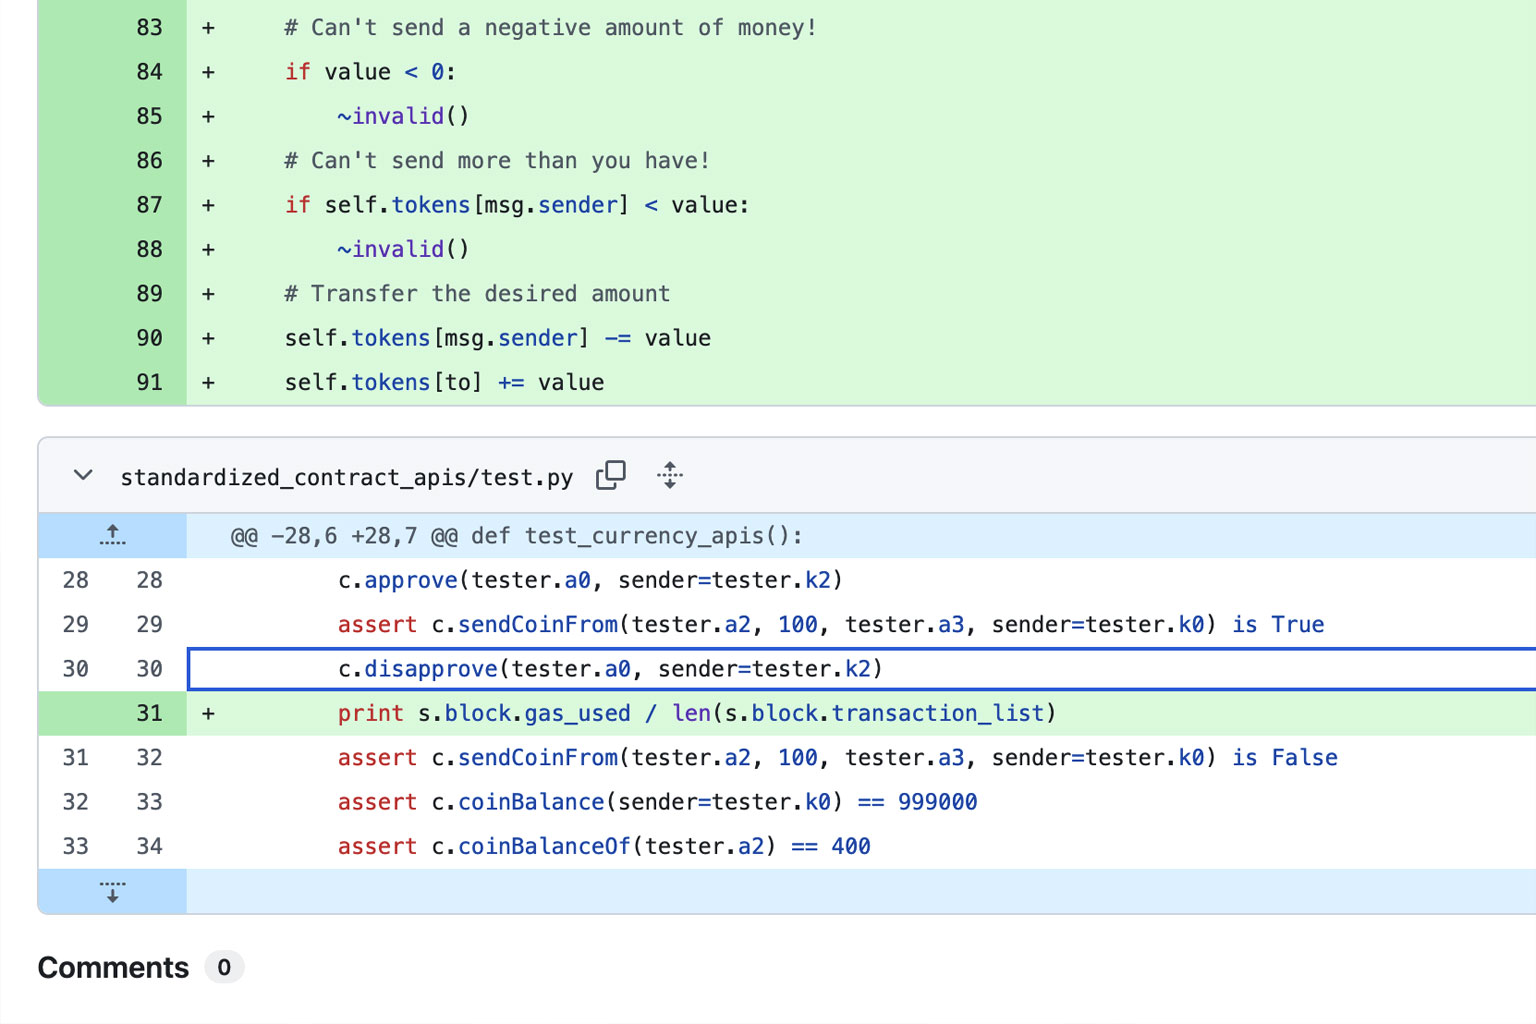Copy the test.py file path
The height and width of the screenshot is (1024, 1536).
610,476
